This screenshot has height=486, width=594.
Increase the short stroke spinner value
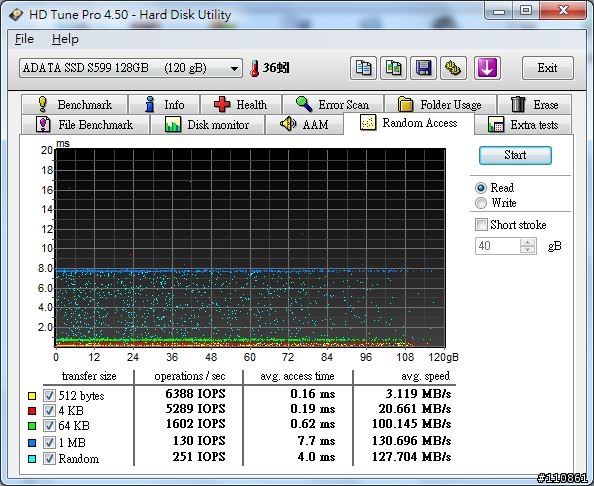(x=528, y=242)
